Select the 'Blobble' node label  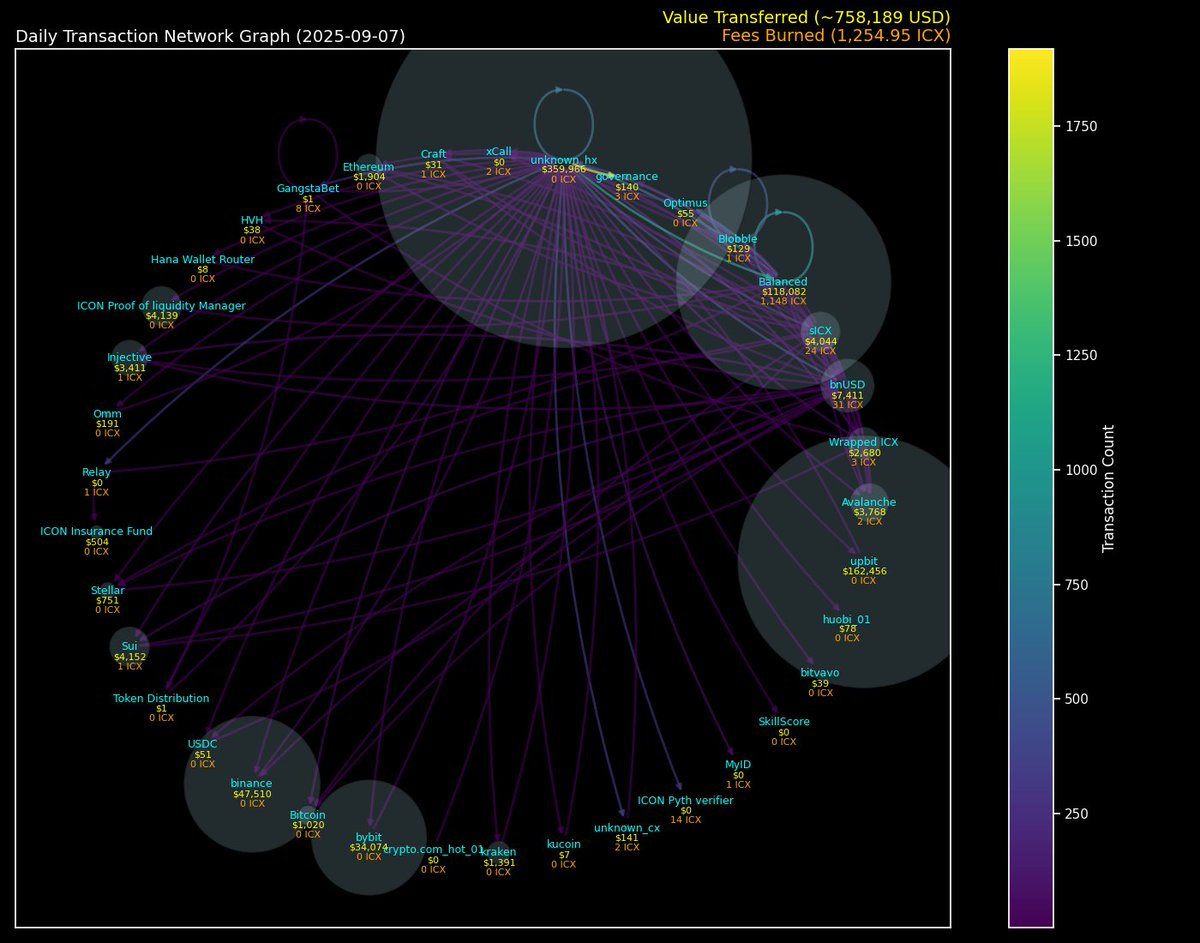tap(738, 239)
